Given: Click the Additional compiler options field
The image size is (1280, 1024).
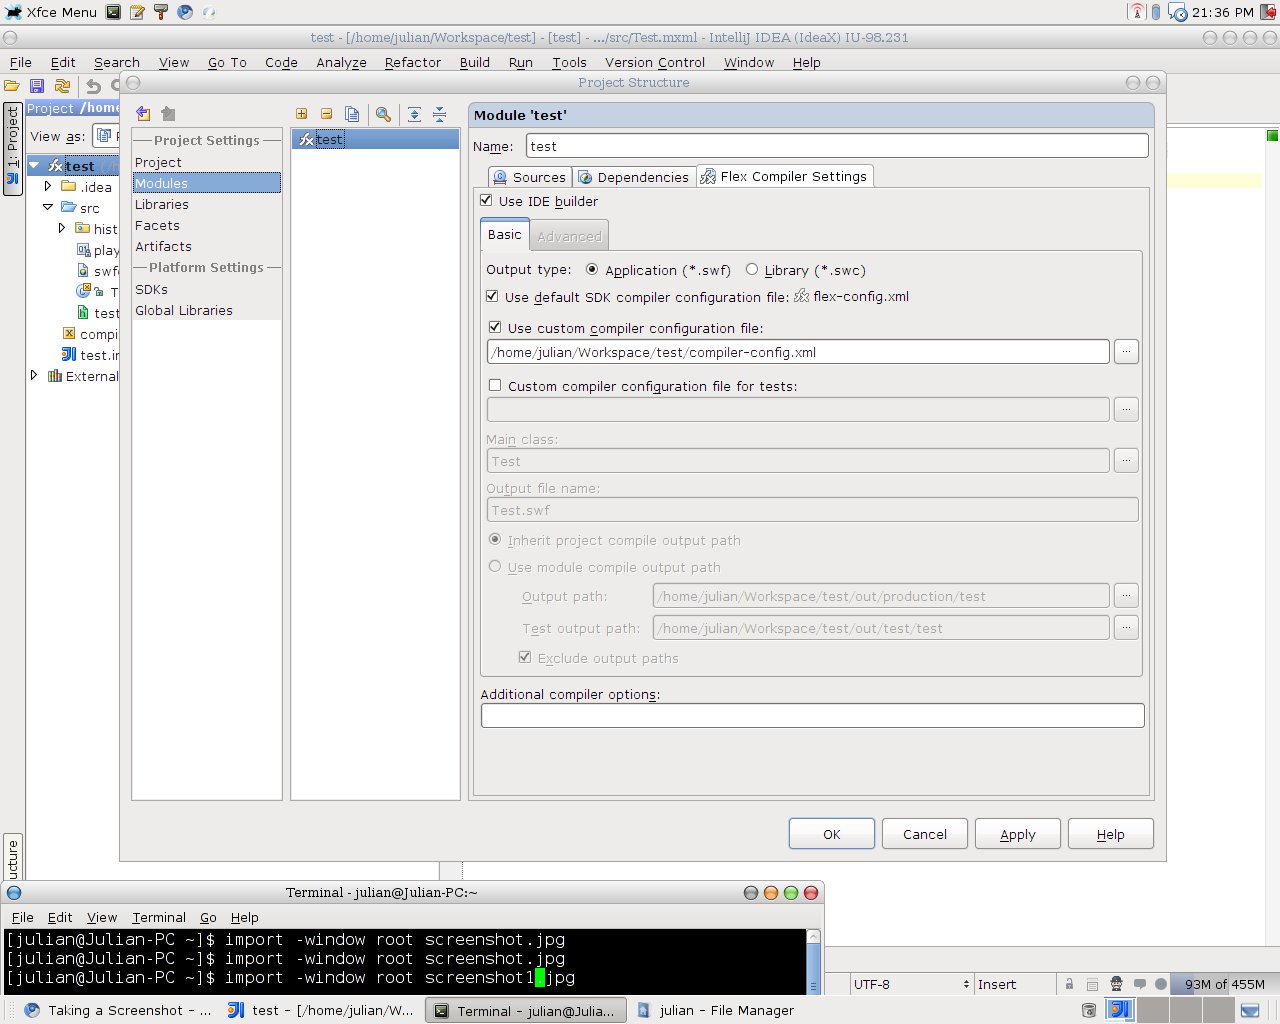Looking at the screenshot, I should point(813,715).
